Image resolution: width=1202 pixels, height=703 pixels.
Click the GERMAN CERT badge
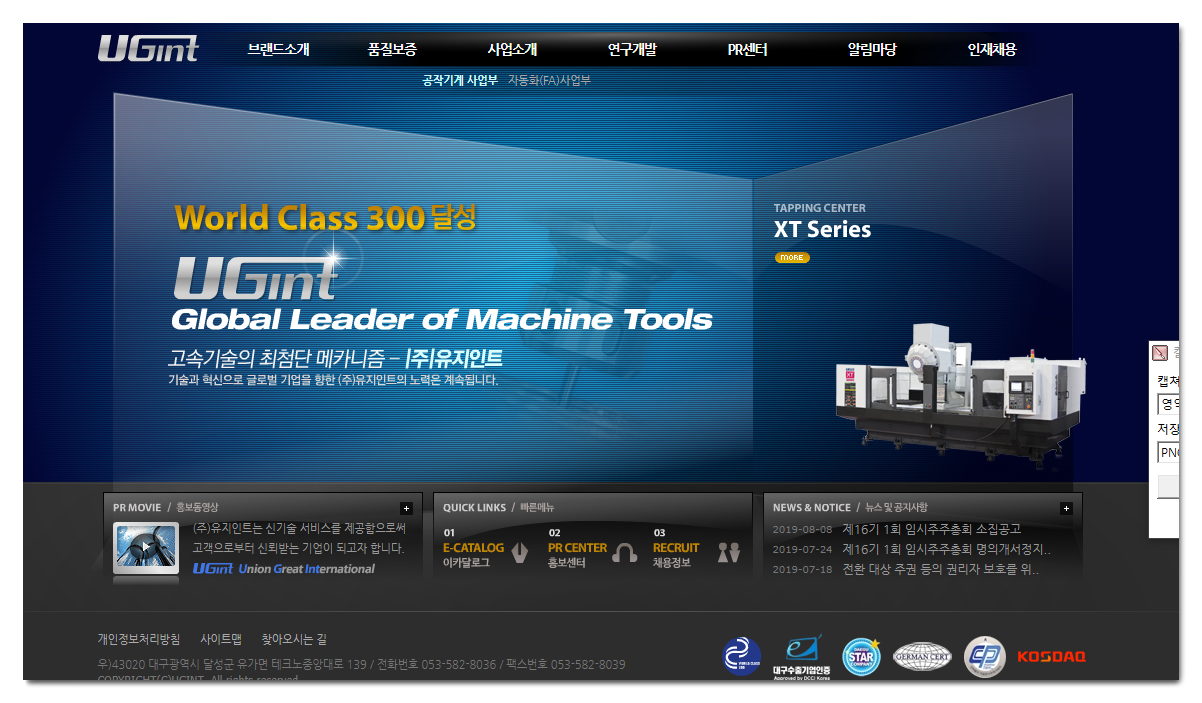tap(922, 657)
